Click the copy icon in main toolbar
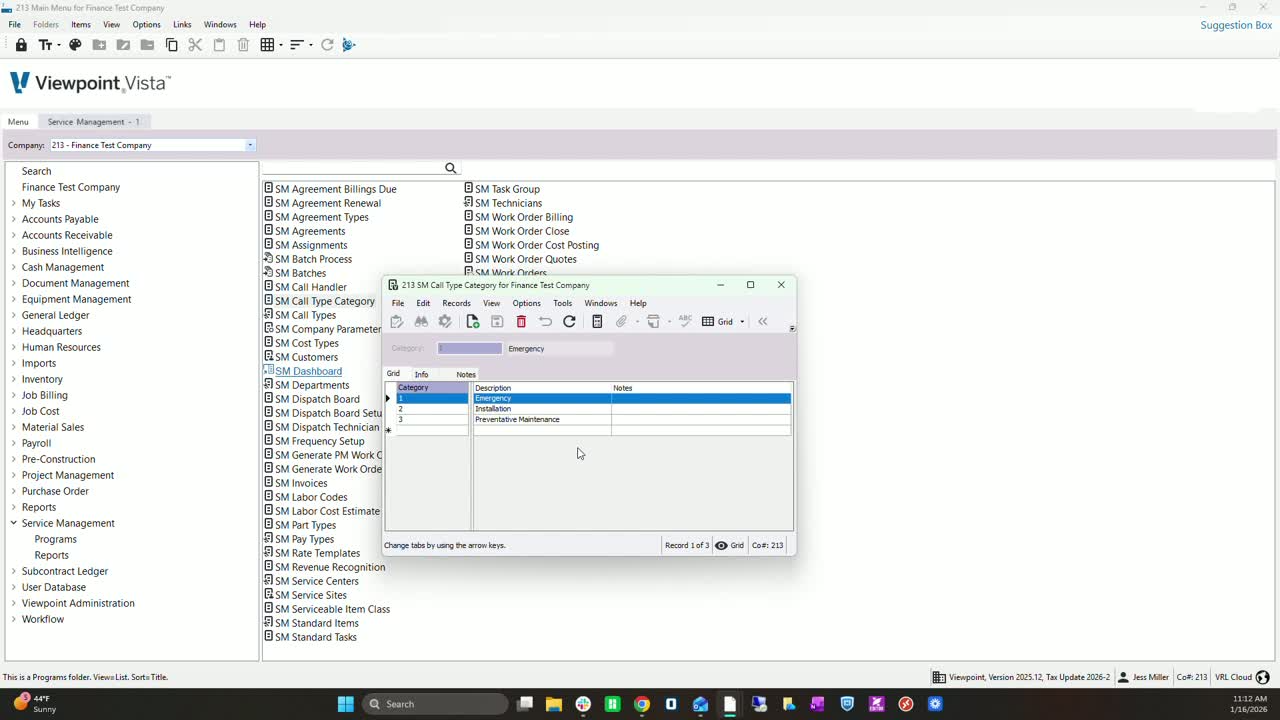Viewport: 1280px width, 720px height. 171,45
